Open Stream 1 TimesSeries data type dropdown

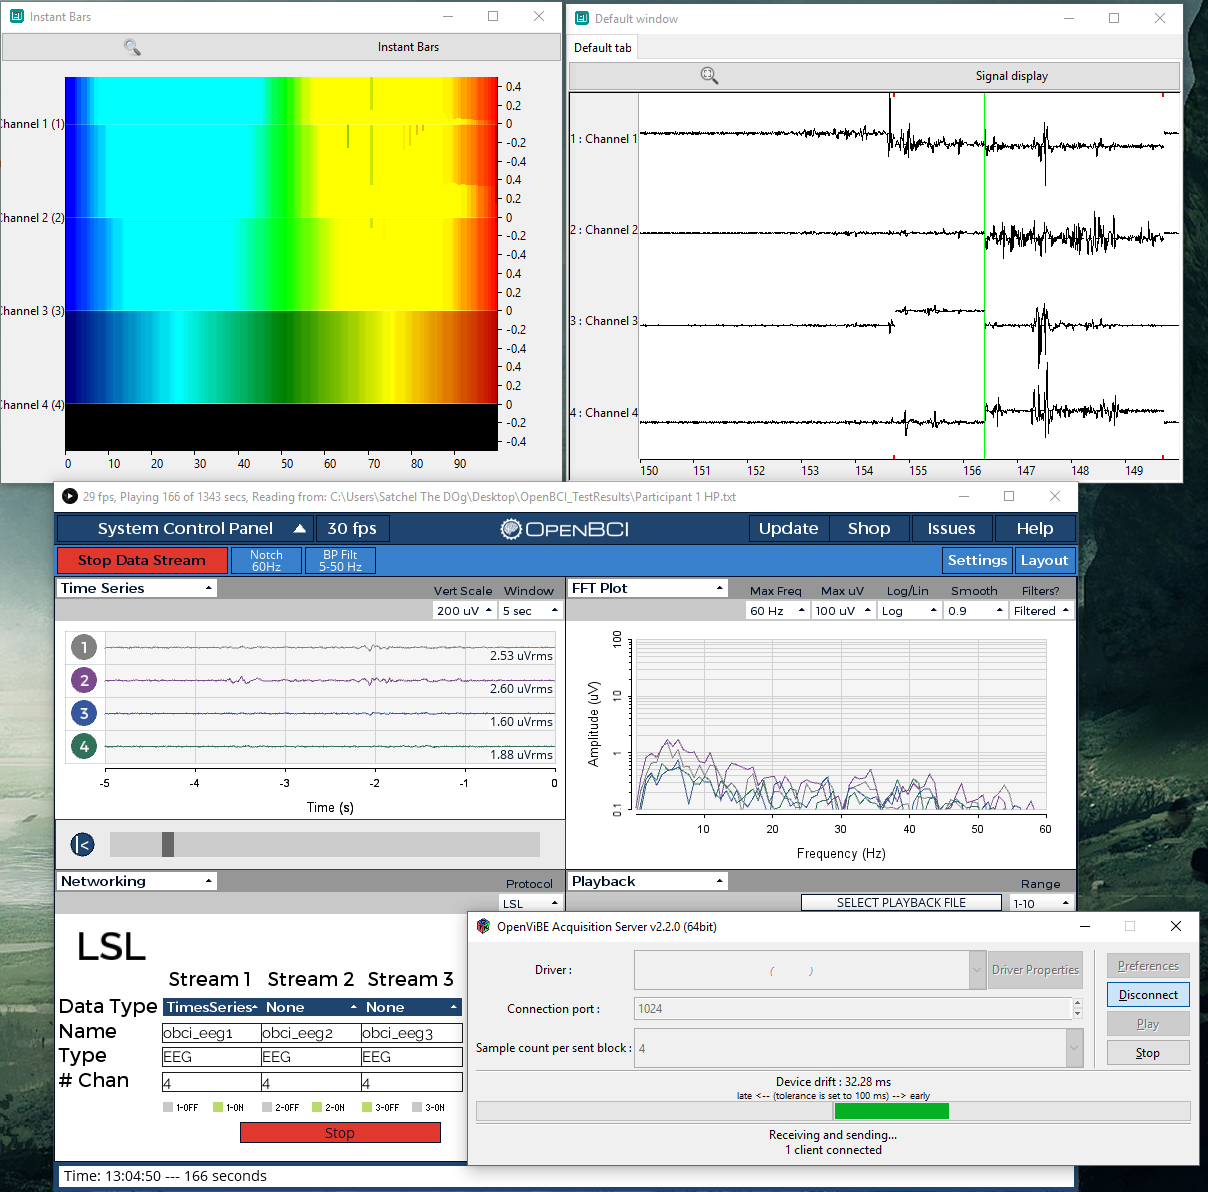pos(212,1007)
